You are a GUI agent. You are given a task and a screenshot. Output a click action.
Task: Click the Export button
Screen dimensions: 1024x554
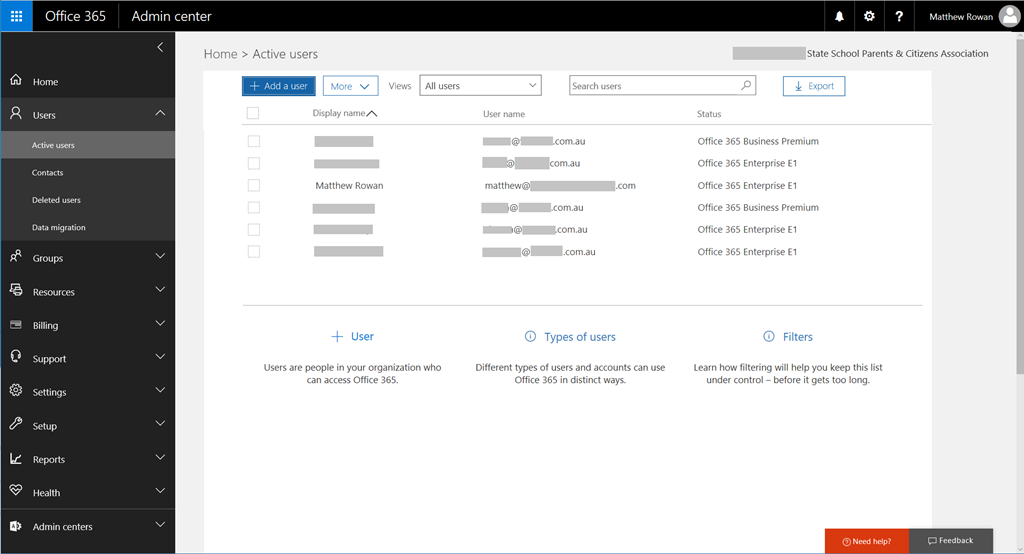coord(813,86)
